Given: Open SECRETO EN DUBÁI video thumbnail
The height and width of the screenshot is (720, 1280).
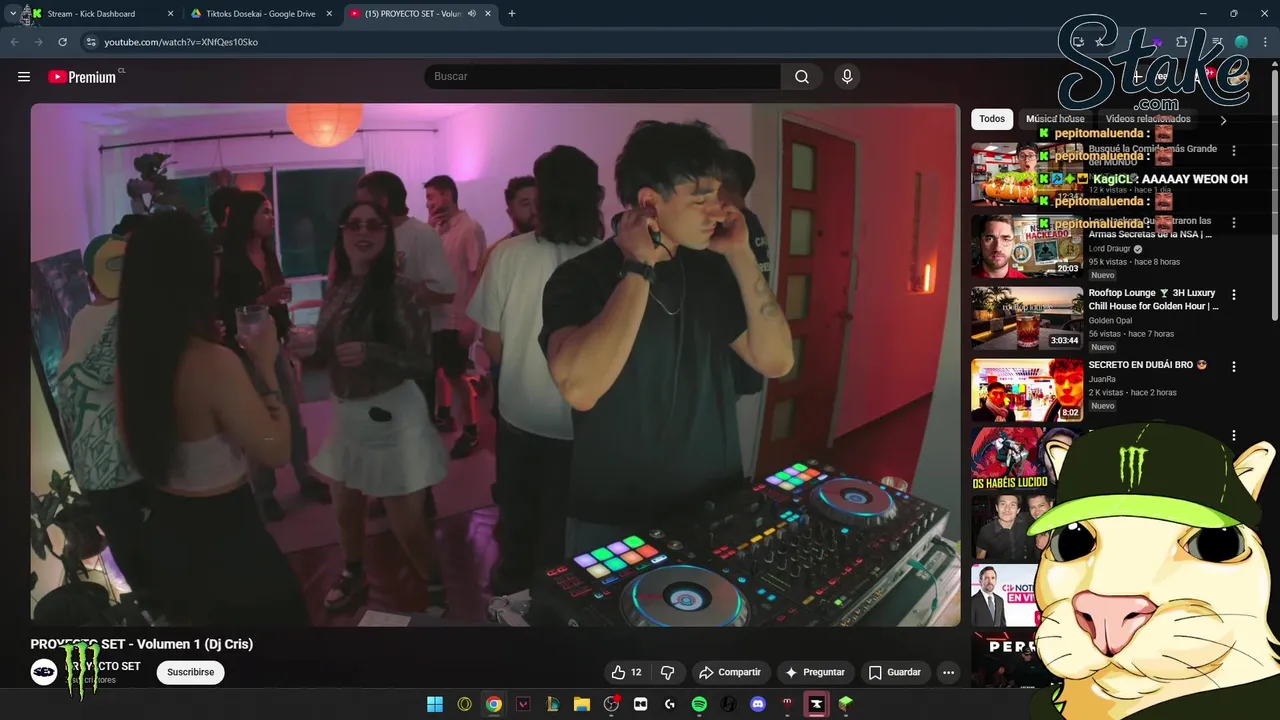Looking at the screenshot, I should [x=1027, y=390].
